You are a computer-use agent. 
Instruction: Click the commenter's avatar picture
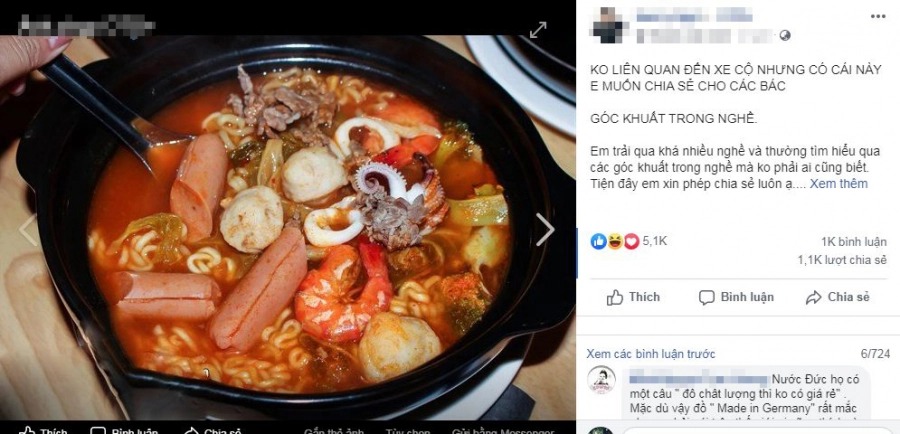[x=601, y=380]
